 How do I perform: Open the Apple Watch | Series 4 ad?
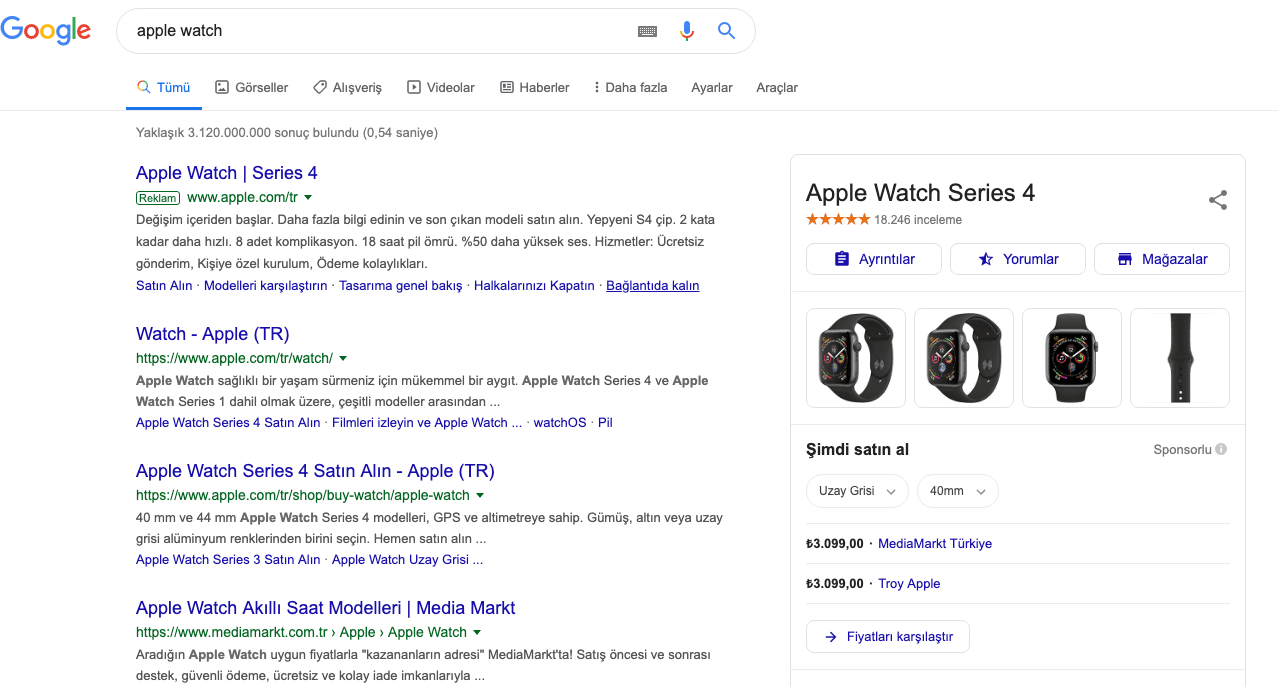click(x=227, y=173)
